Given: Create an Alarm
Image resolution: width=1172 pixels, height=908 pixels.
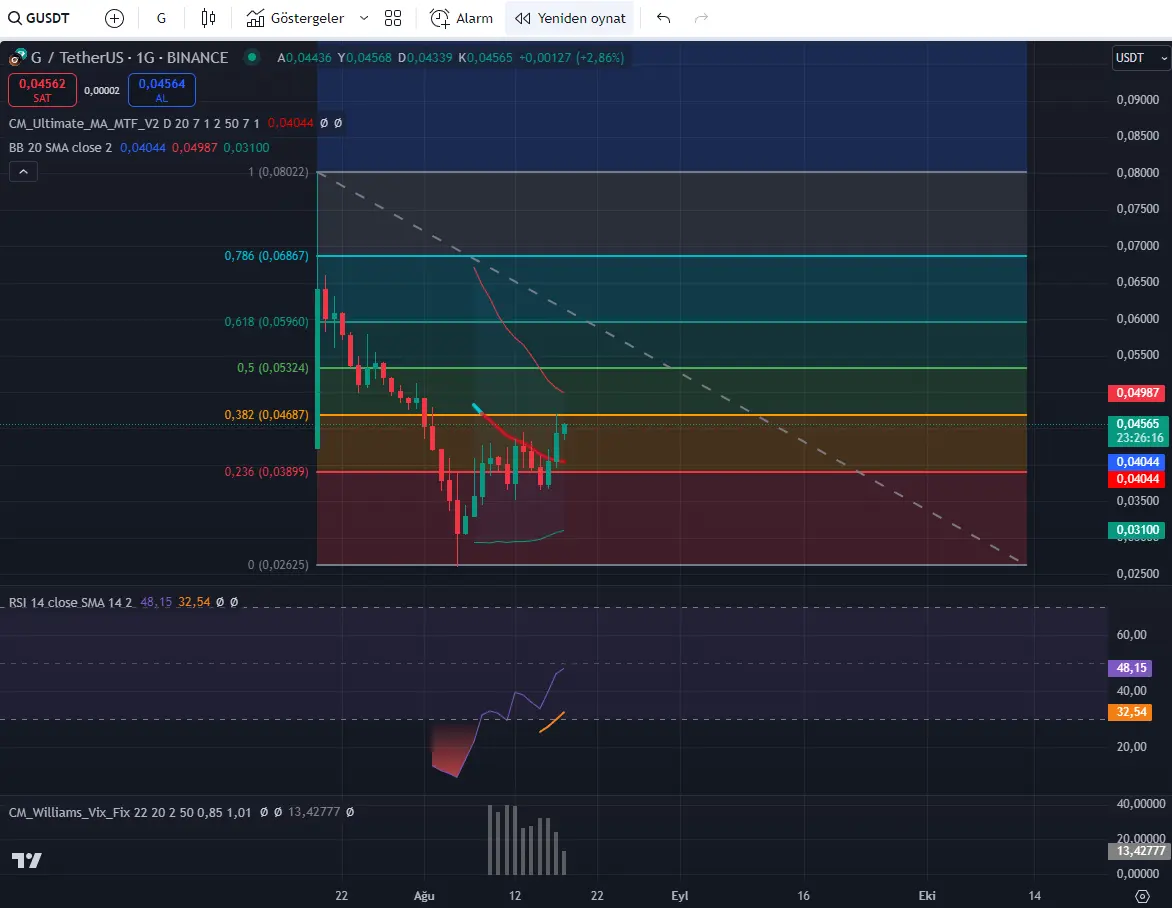Looking at the screenshot, I should click(x=462, y=18).
